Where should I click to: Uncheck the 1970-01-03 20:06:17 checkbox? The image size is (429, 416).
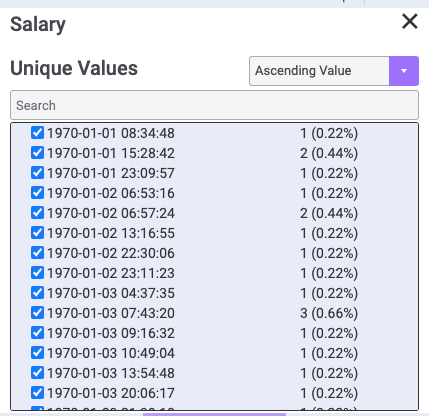37,392
